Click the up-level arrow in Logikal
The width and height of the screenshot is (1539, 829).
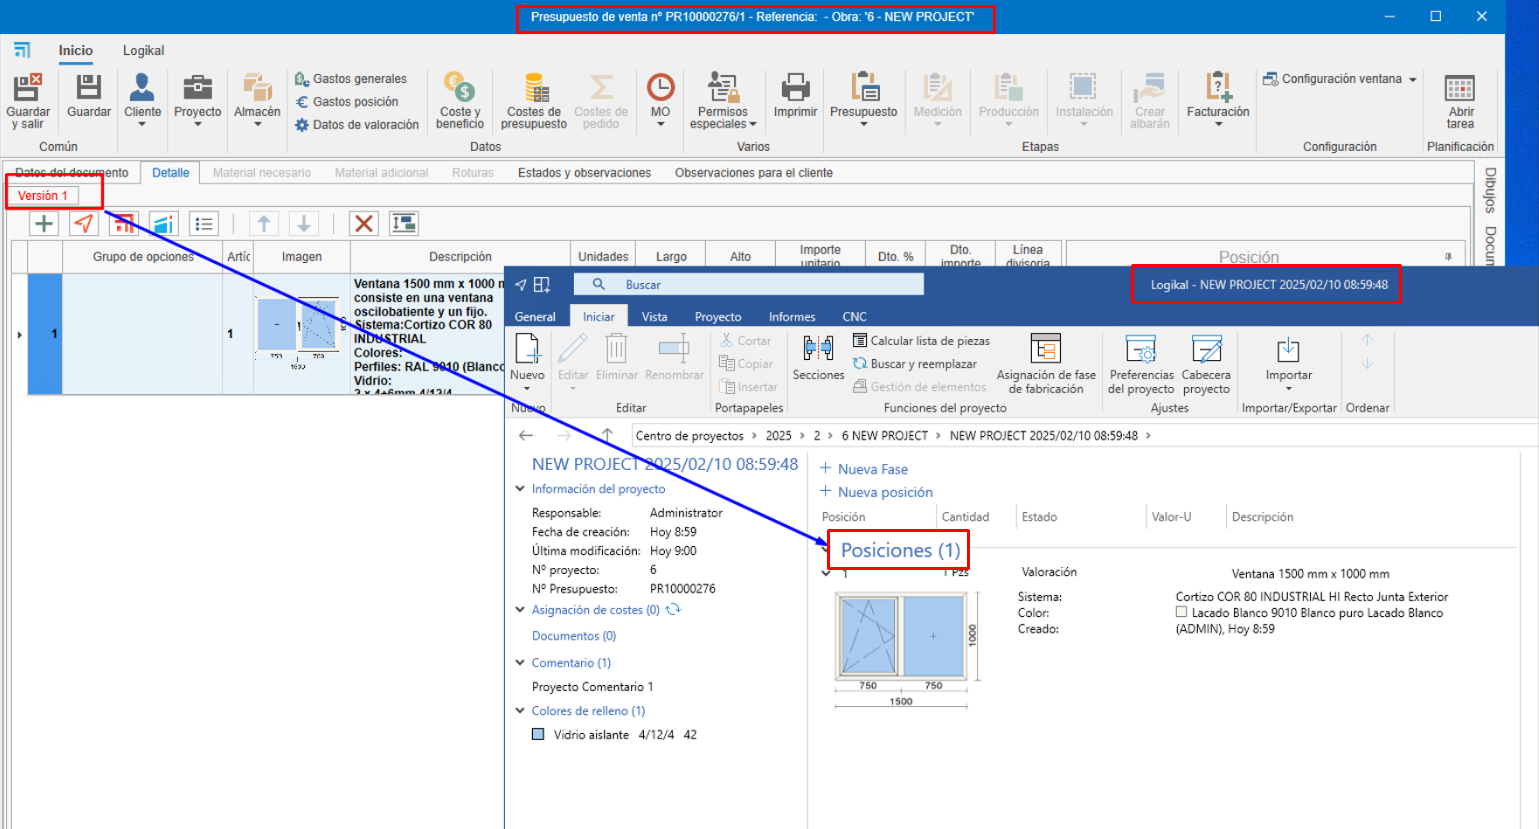coord(607,435)
